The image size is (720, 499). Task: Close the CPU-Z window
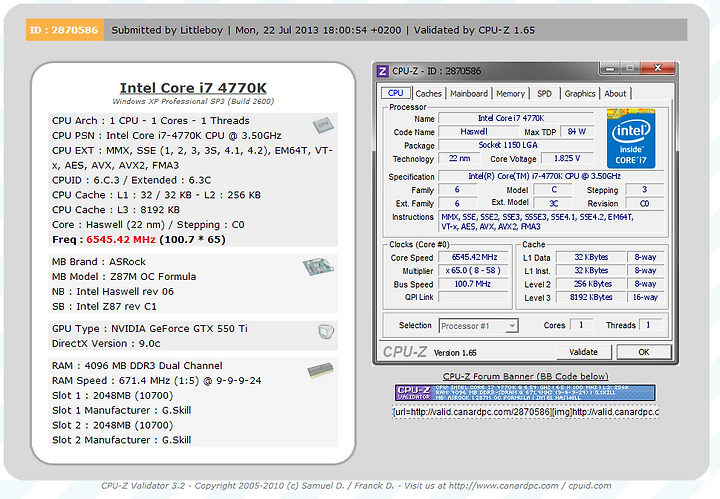(658, 68)
